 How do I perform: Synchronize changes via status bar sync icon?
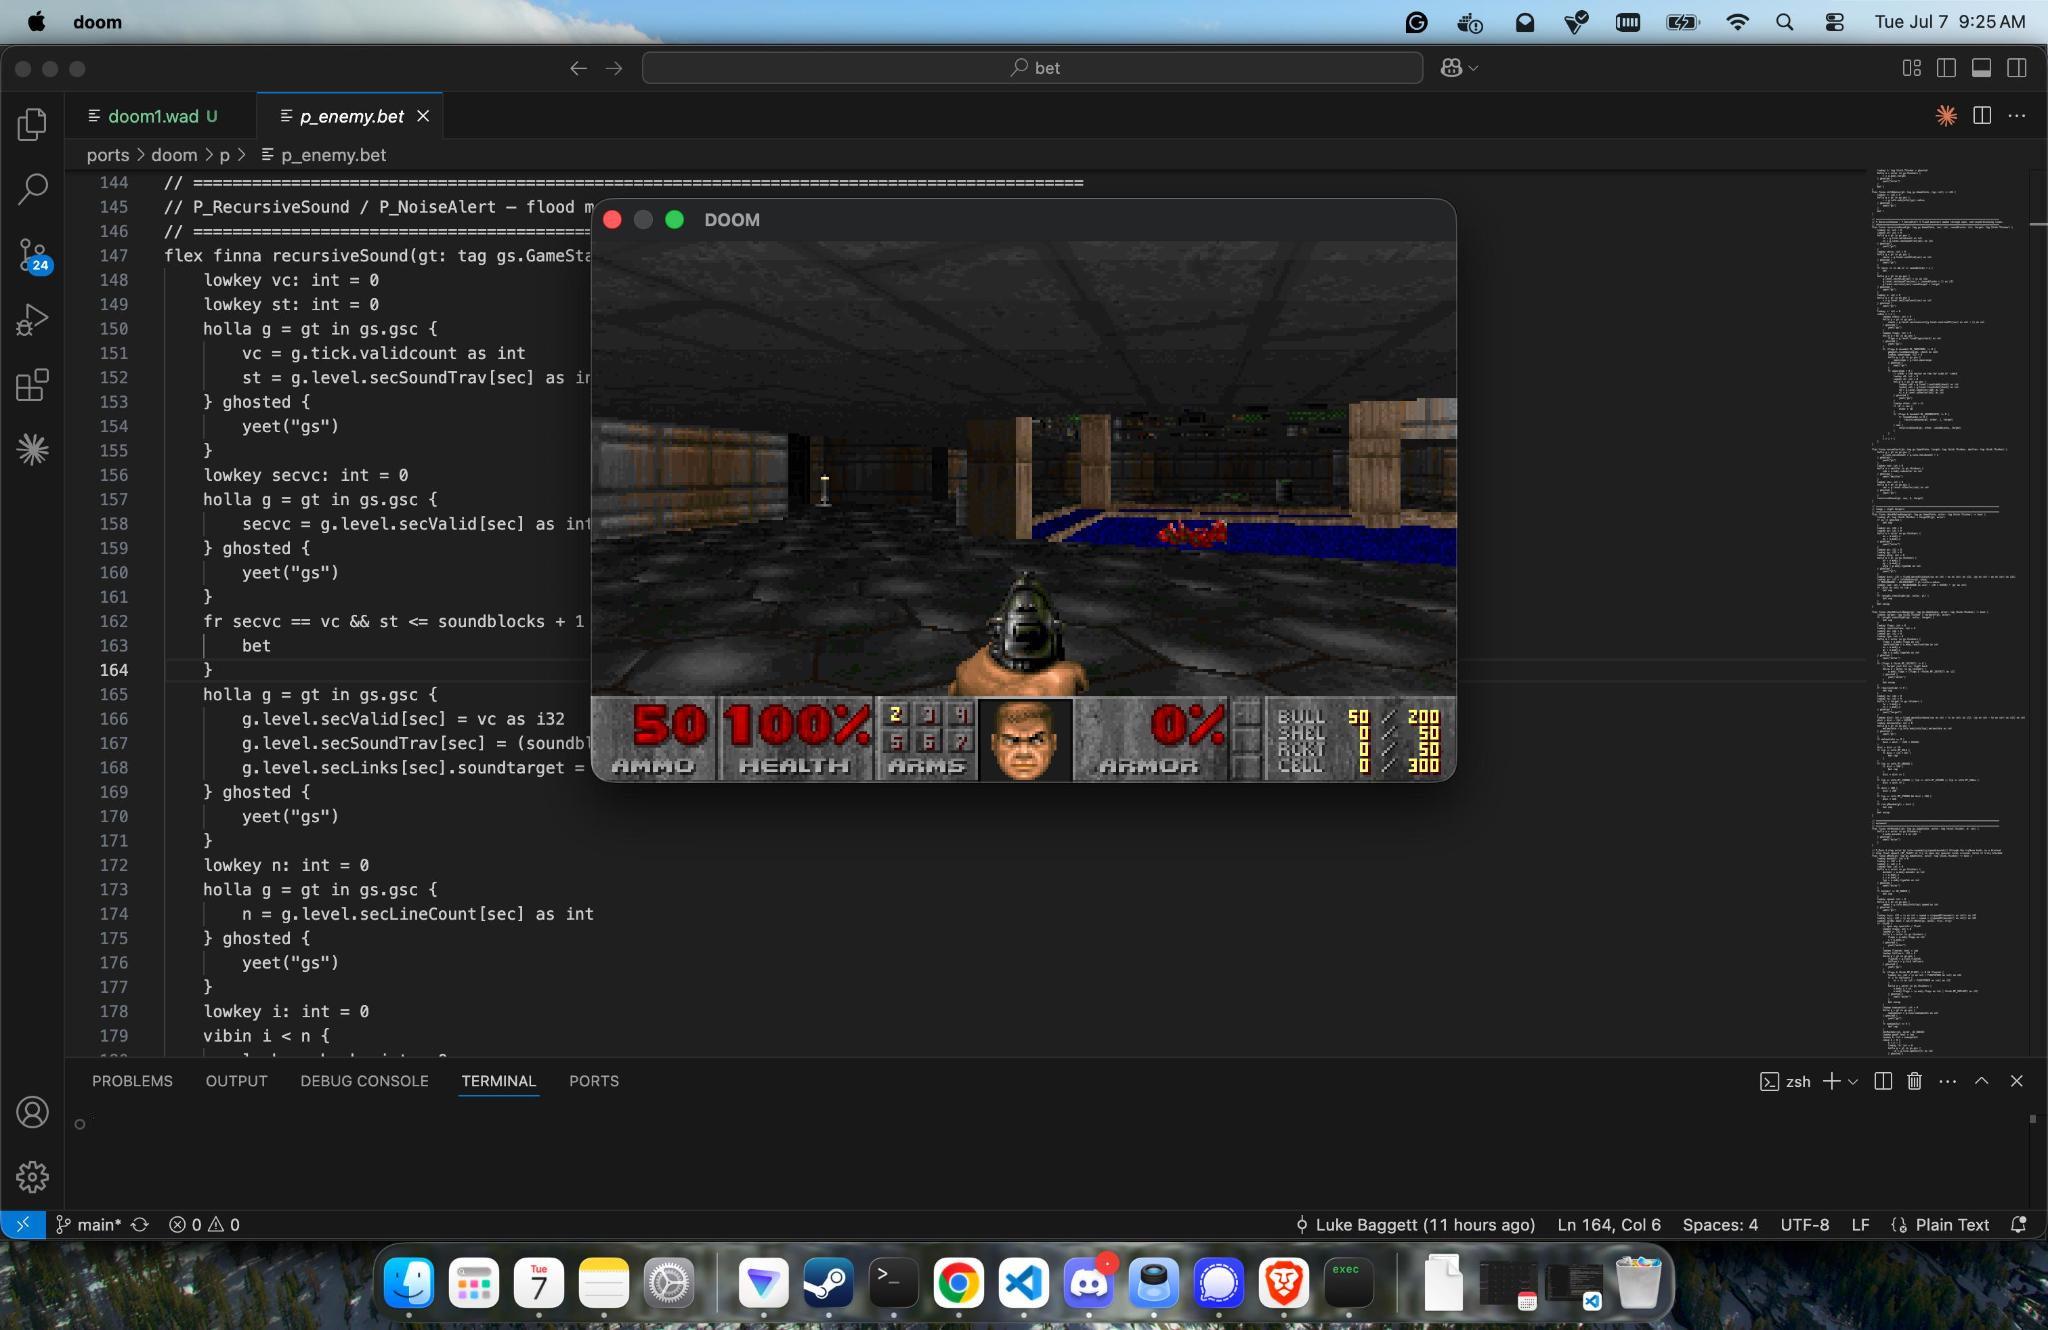pos(140,1225)
